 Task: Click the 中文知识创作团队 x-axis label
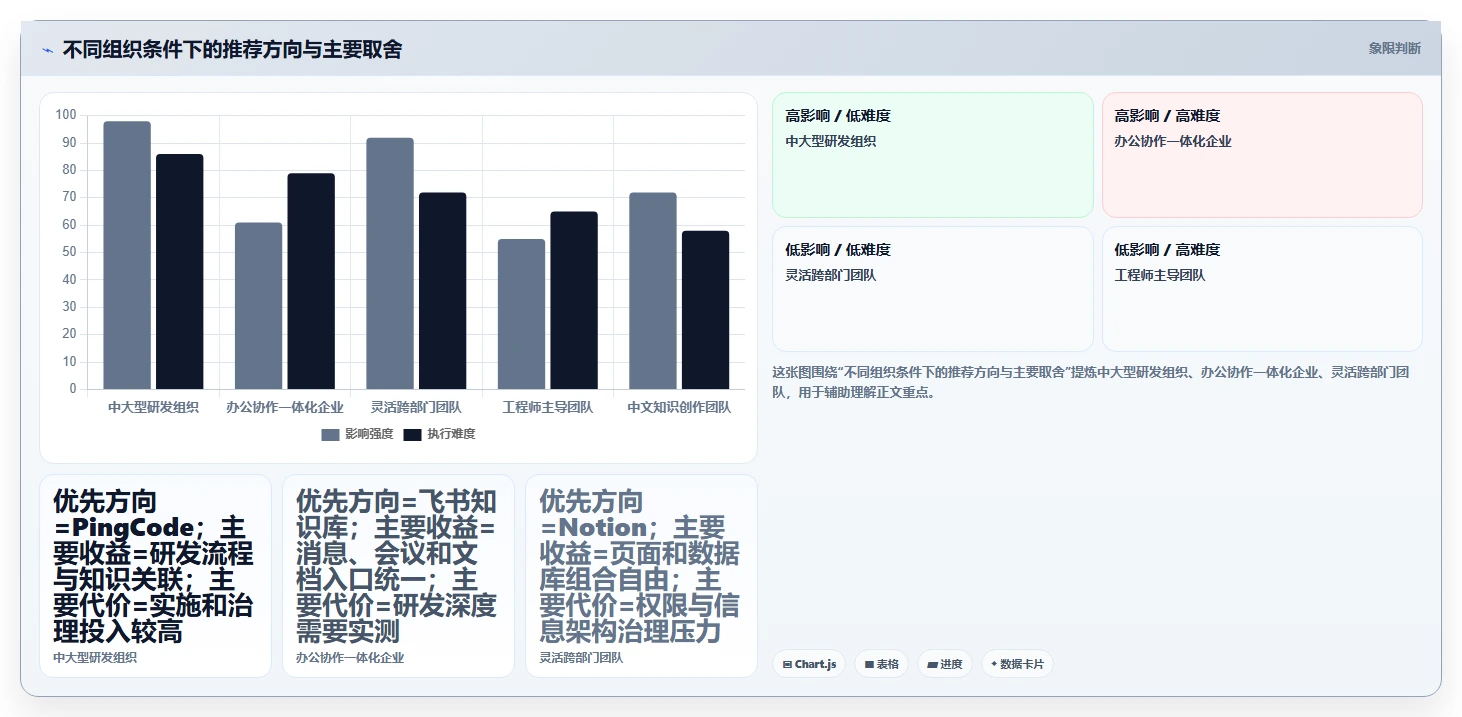pyautogui.click(x=679, y=407)
